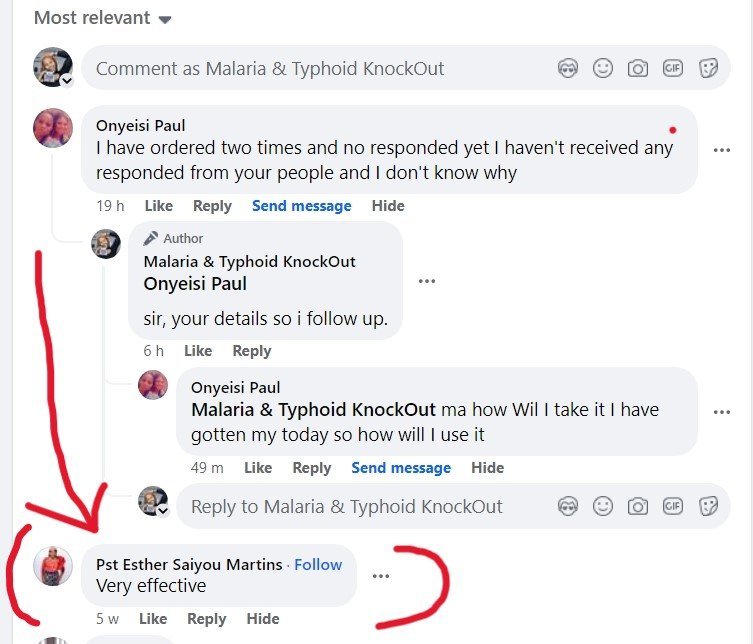Add GIF in top comment box
Viewport: 753px width, 644px height.
click(x=673, y=68)
